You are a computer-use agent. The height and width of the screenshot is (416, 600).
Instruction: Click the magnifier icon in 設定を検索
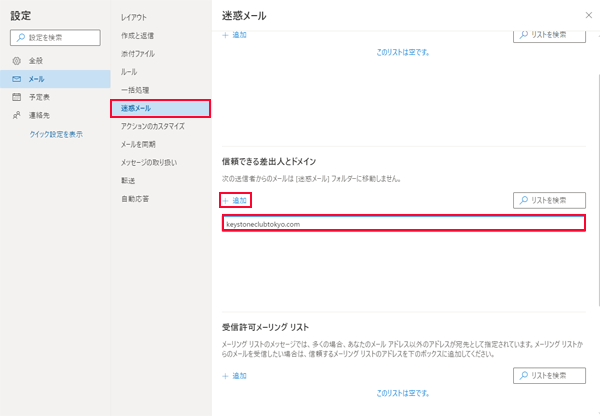click(21, 38)
